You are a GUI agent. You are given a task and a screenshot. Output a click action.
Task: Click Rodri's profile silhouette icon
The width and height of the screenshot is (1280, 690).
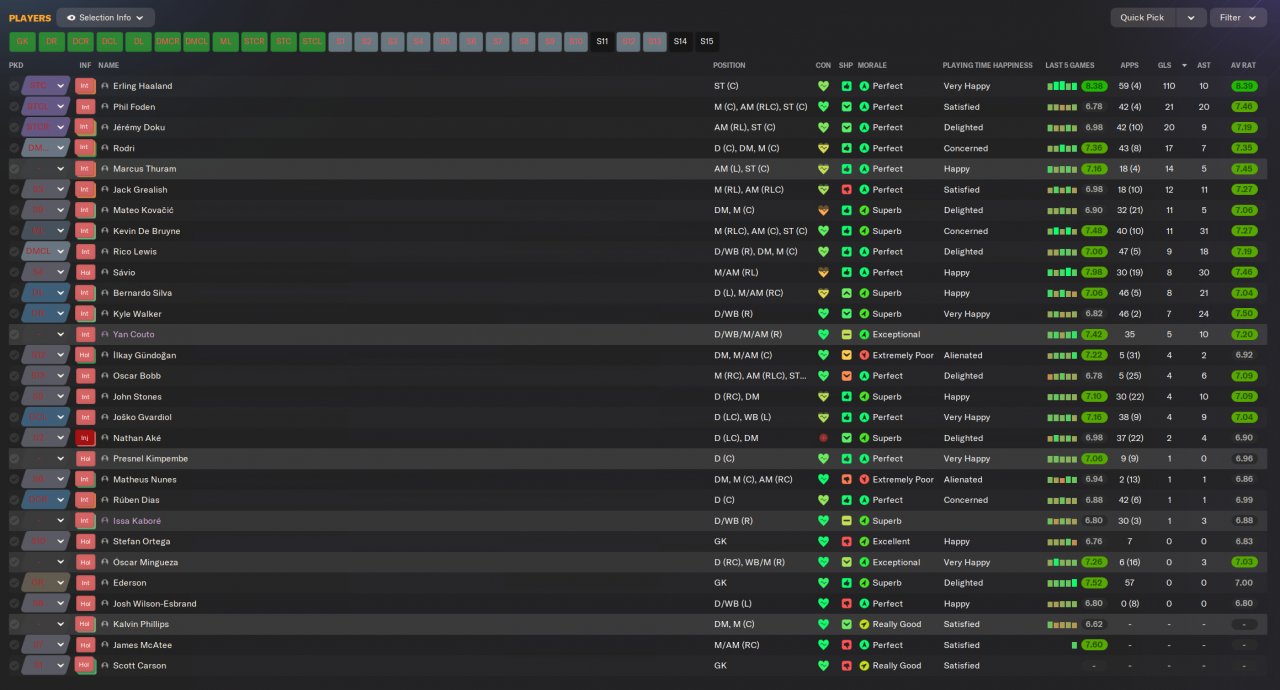click(x=105, y=148)
